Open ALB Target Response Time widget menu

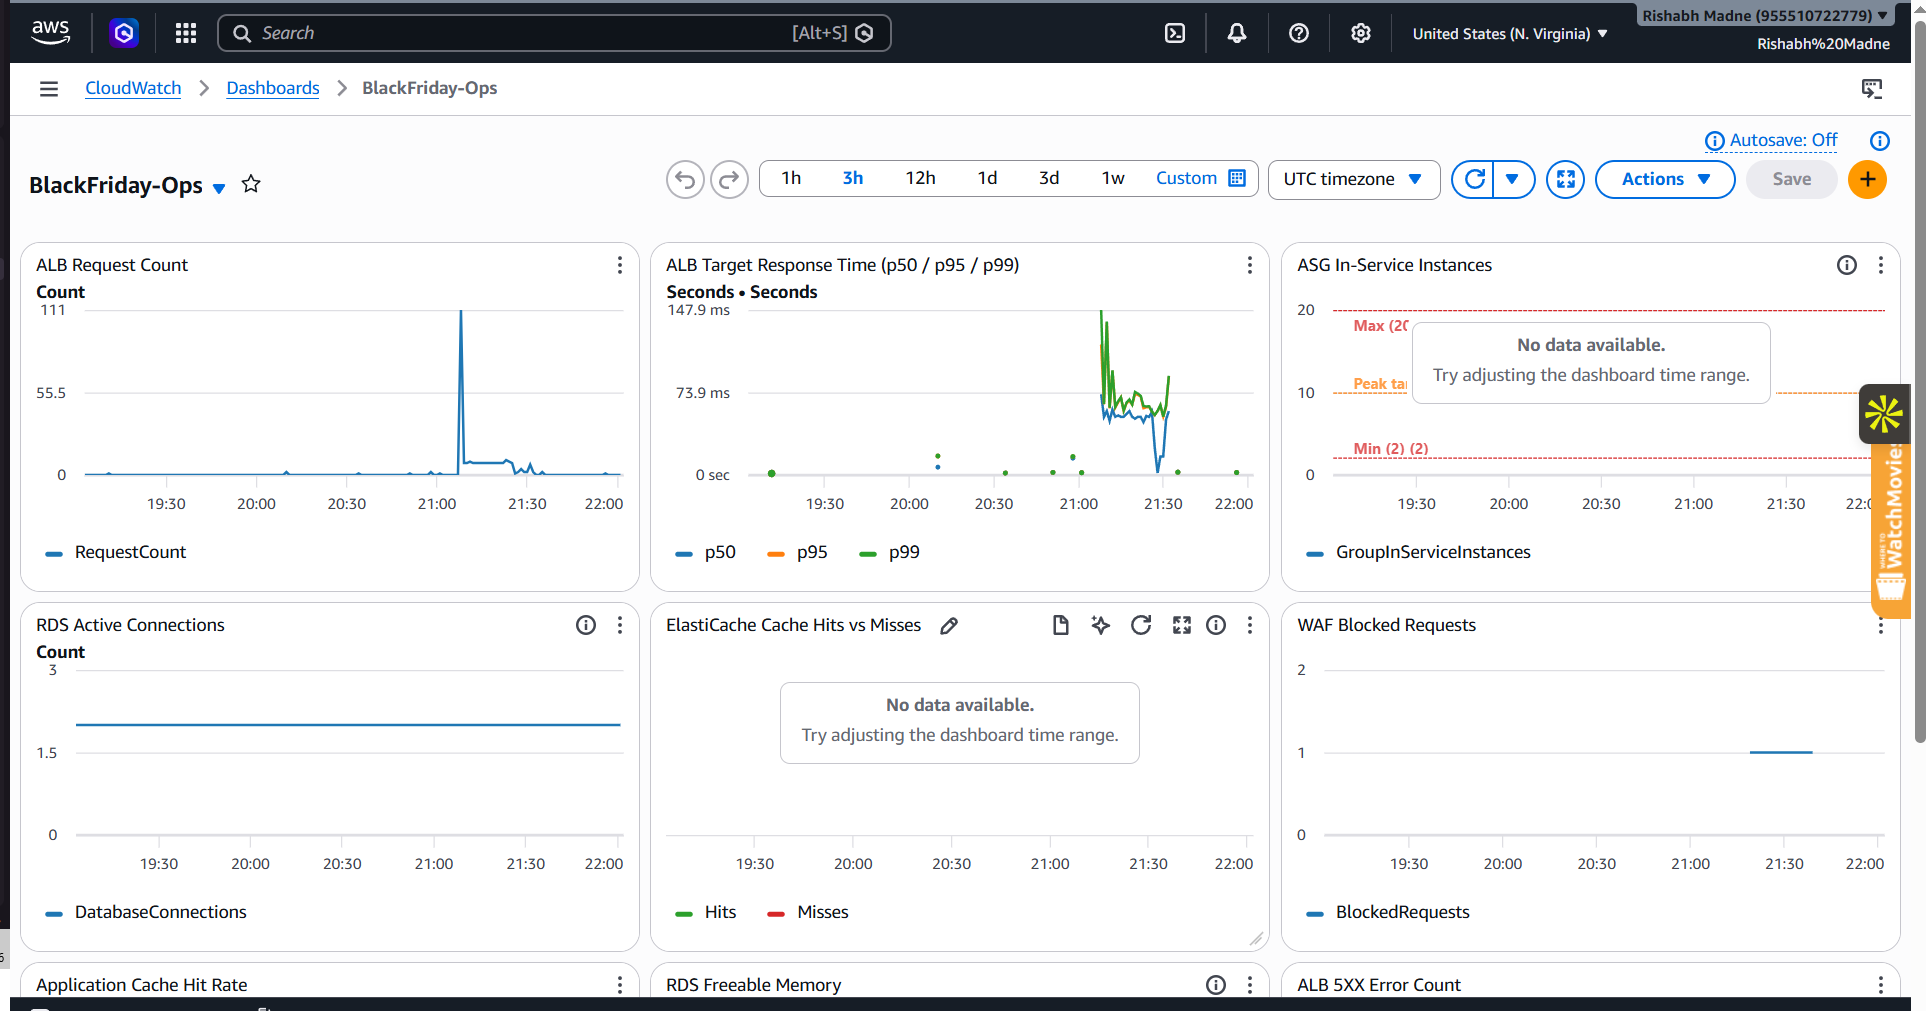point(1250,265)
